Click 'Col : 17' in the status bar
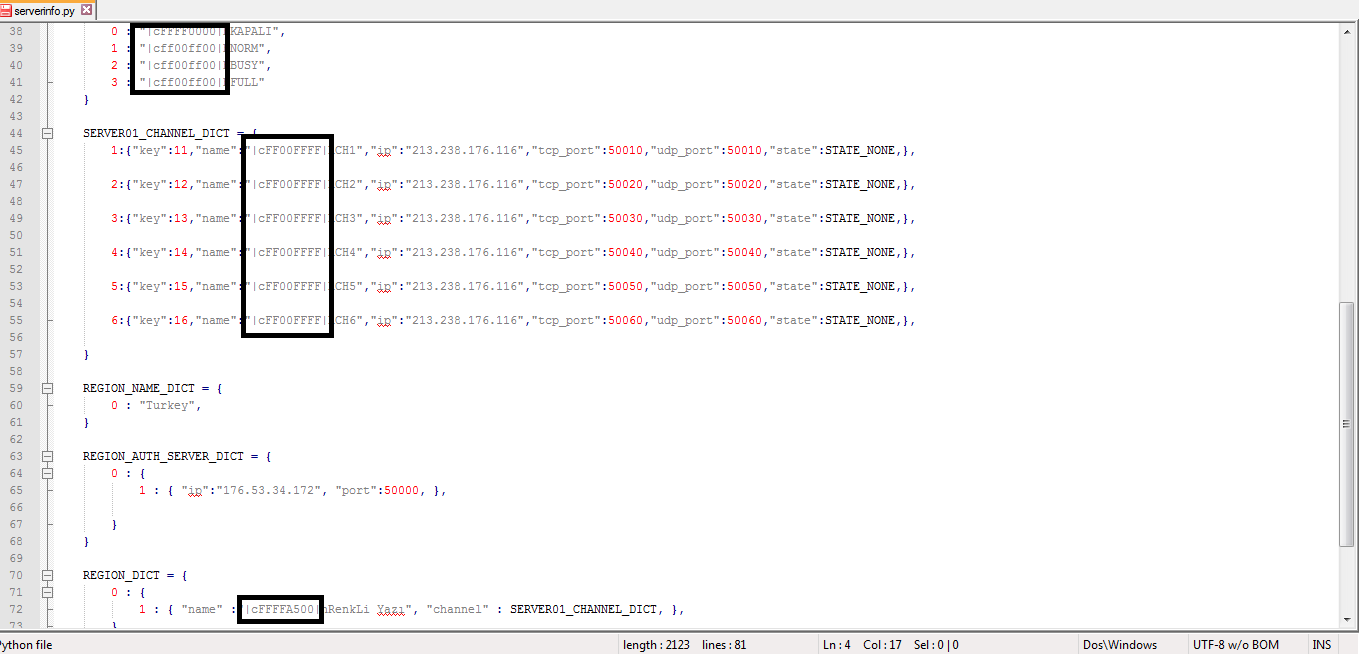The height and width of the screenshot is (655, 1359). coord(880,645)
